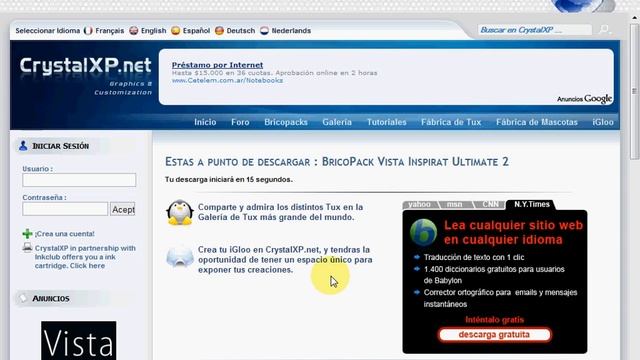The height and width of the screenshot is (360, 640).
Task: Open the Galería de Tux promo text
Action: click(280, 212)
